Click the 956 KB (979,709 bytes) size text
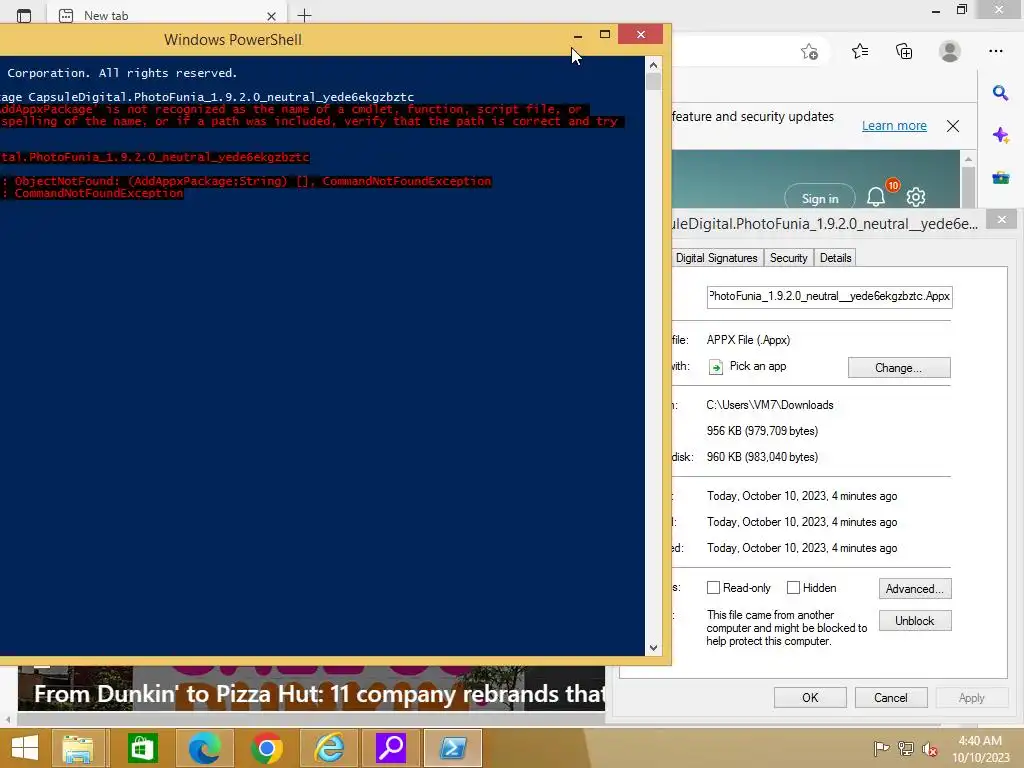Image resolution: width=1024 pixels, height=768 pixels. pyautogui.click(x=762, y=431)
